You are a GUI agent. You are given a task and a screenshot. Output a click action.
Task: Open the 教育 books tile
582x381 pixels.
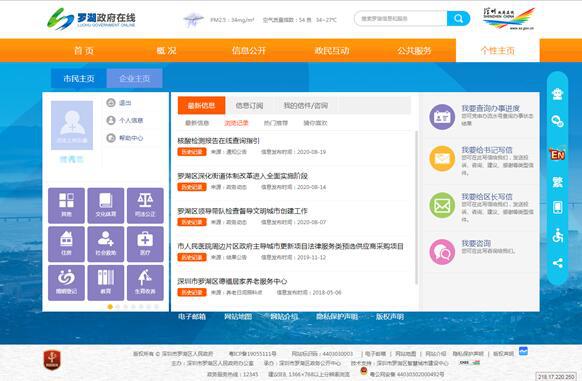[x=106, y=283]
